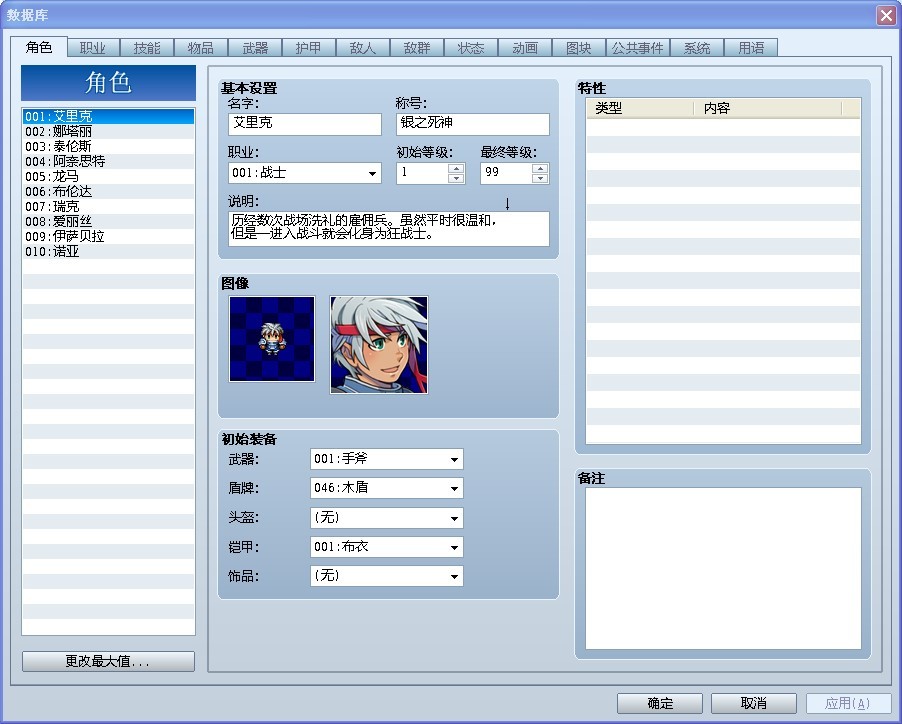Decrease 最终等级 with down arrow
This screenshot has width=902, height=724.
540,178
